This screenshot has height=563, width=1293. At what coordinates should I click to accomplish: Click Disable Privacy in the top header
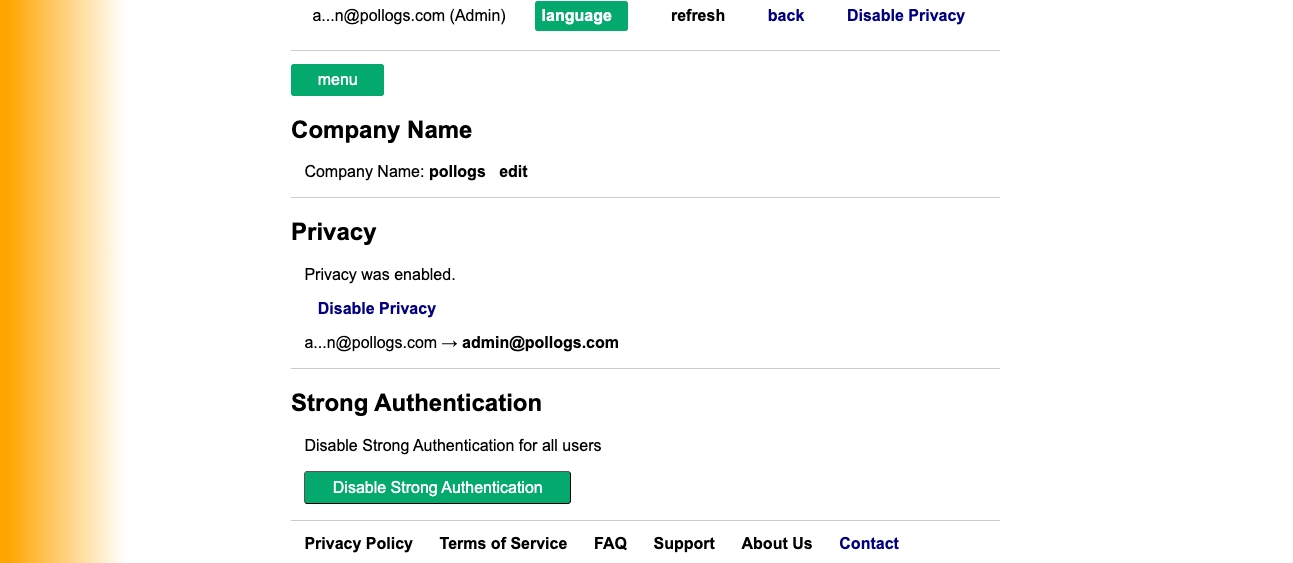coord(906,16)
